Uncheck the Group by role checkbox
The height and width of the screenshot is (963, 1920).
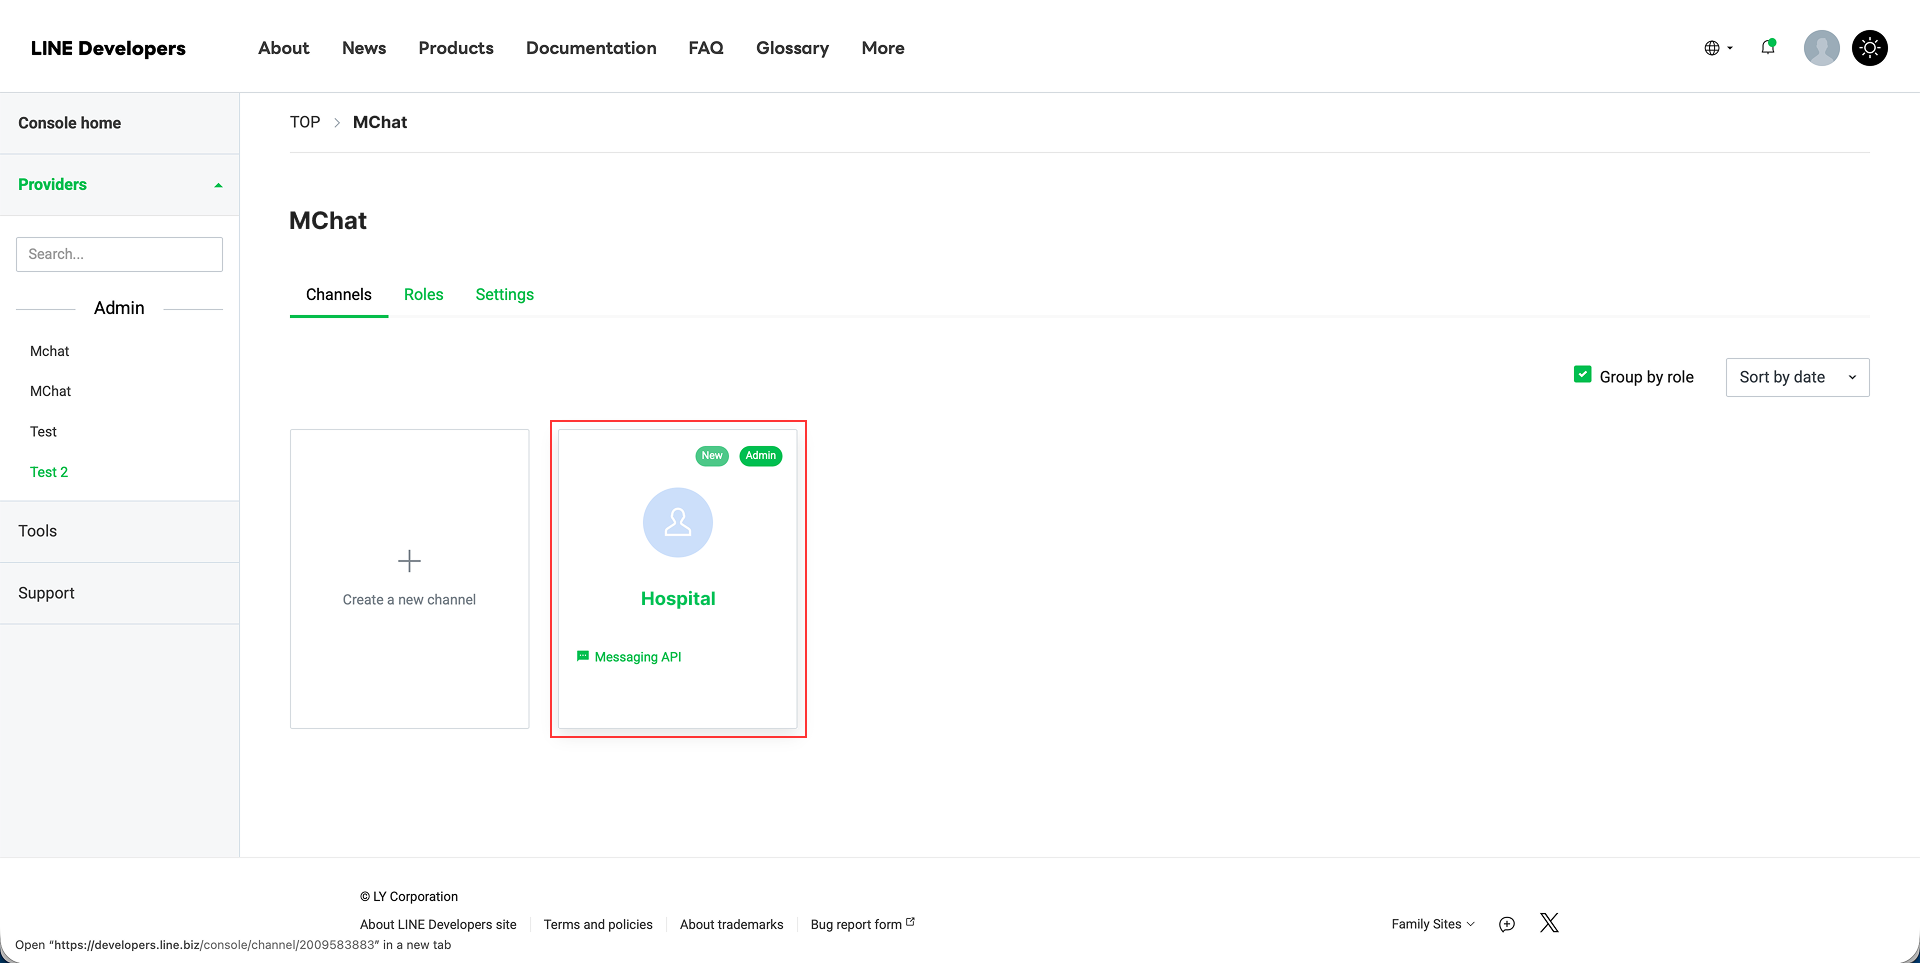[1583, 372]
